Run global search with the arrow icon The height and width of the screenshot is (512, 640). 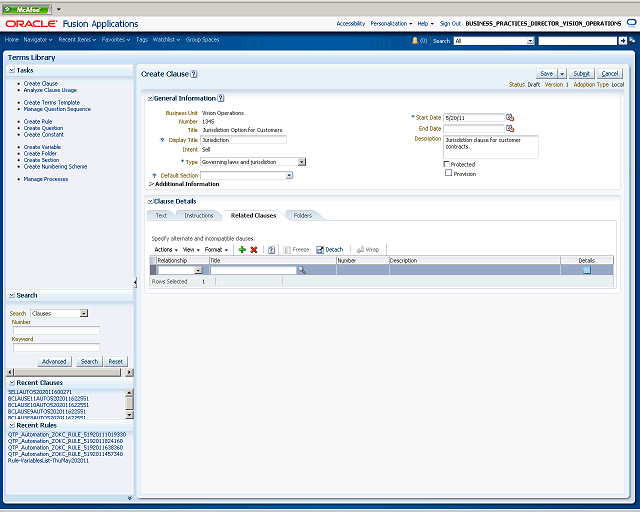[x=622, y=40]
